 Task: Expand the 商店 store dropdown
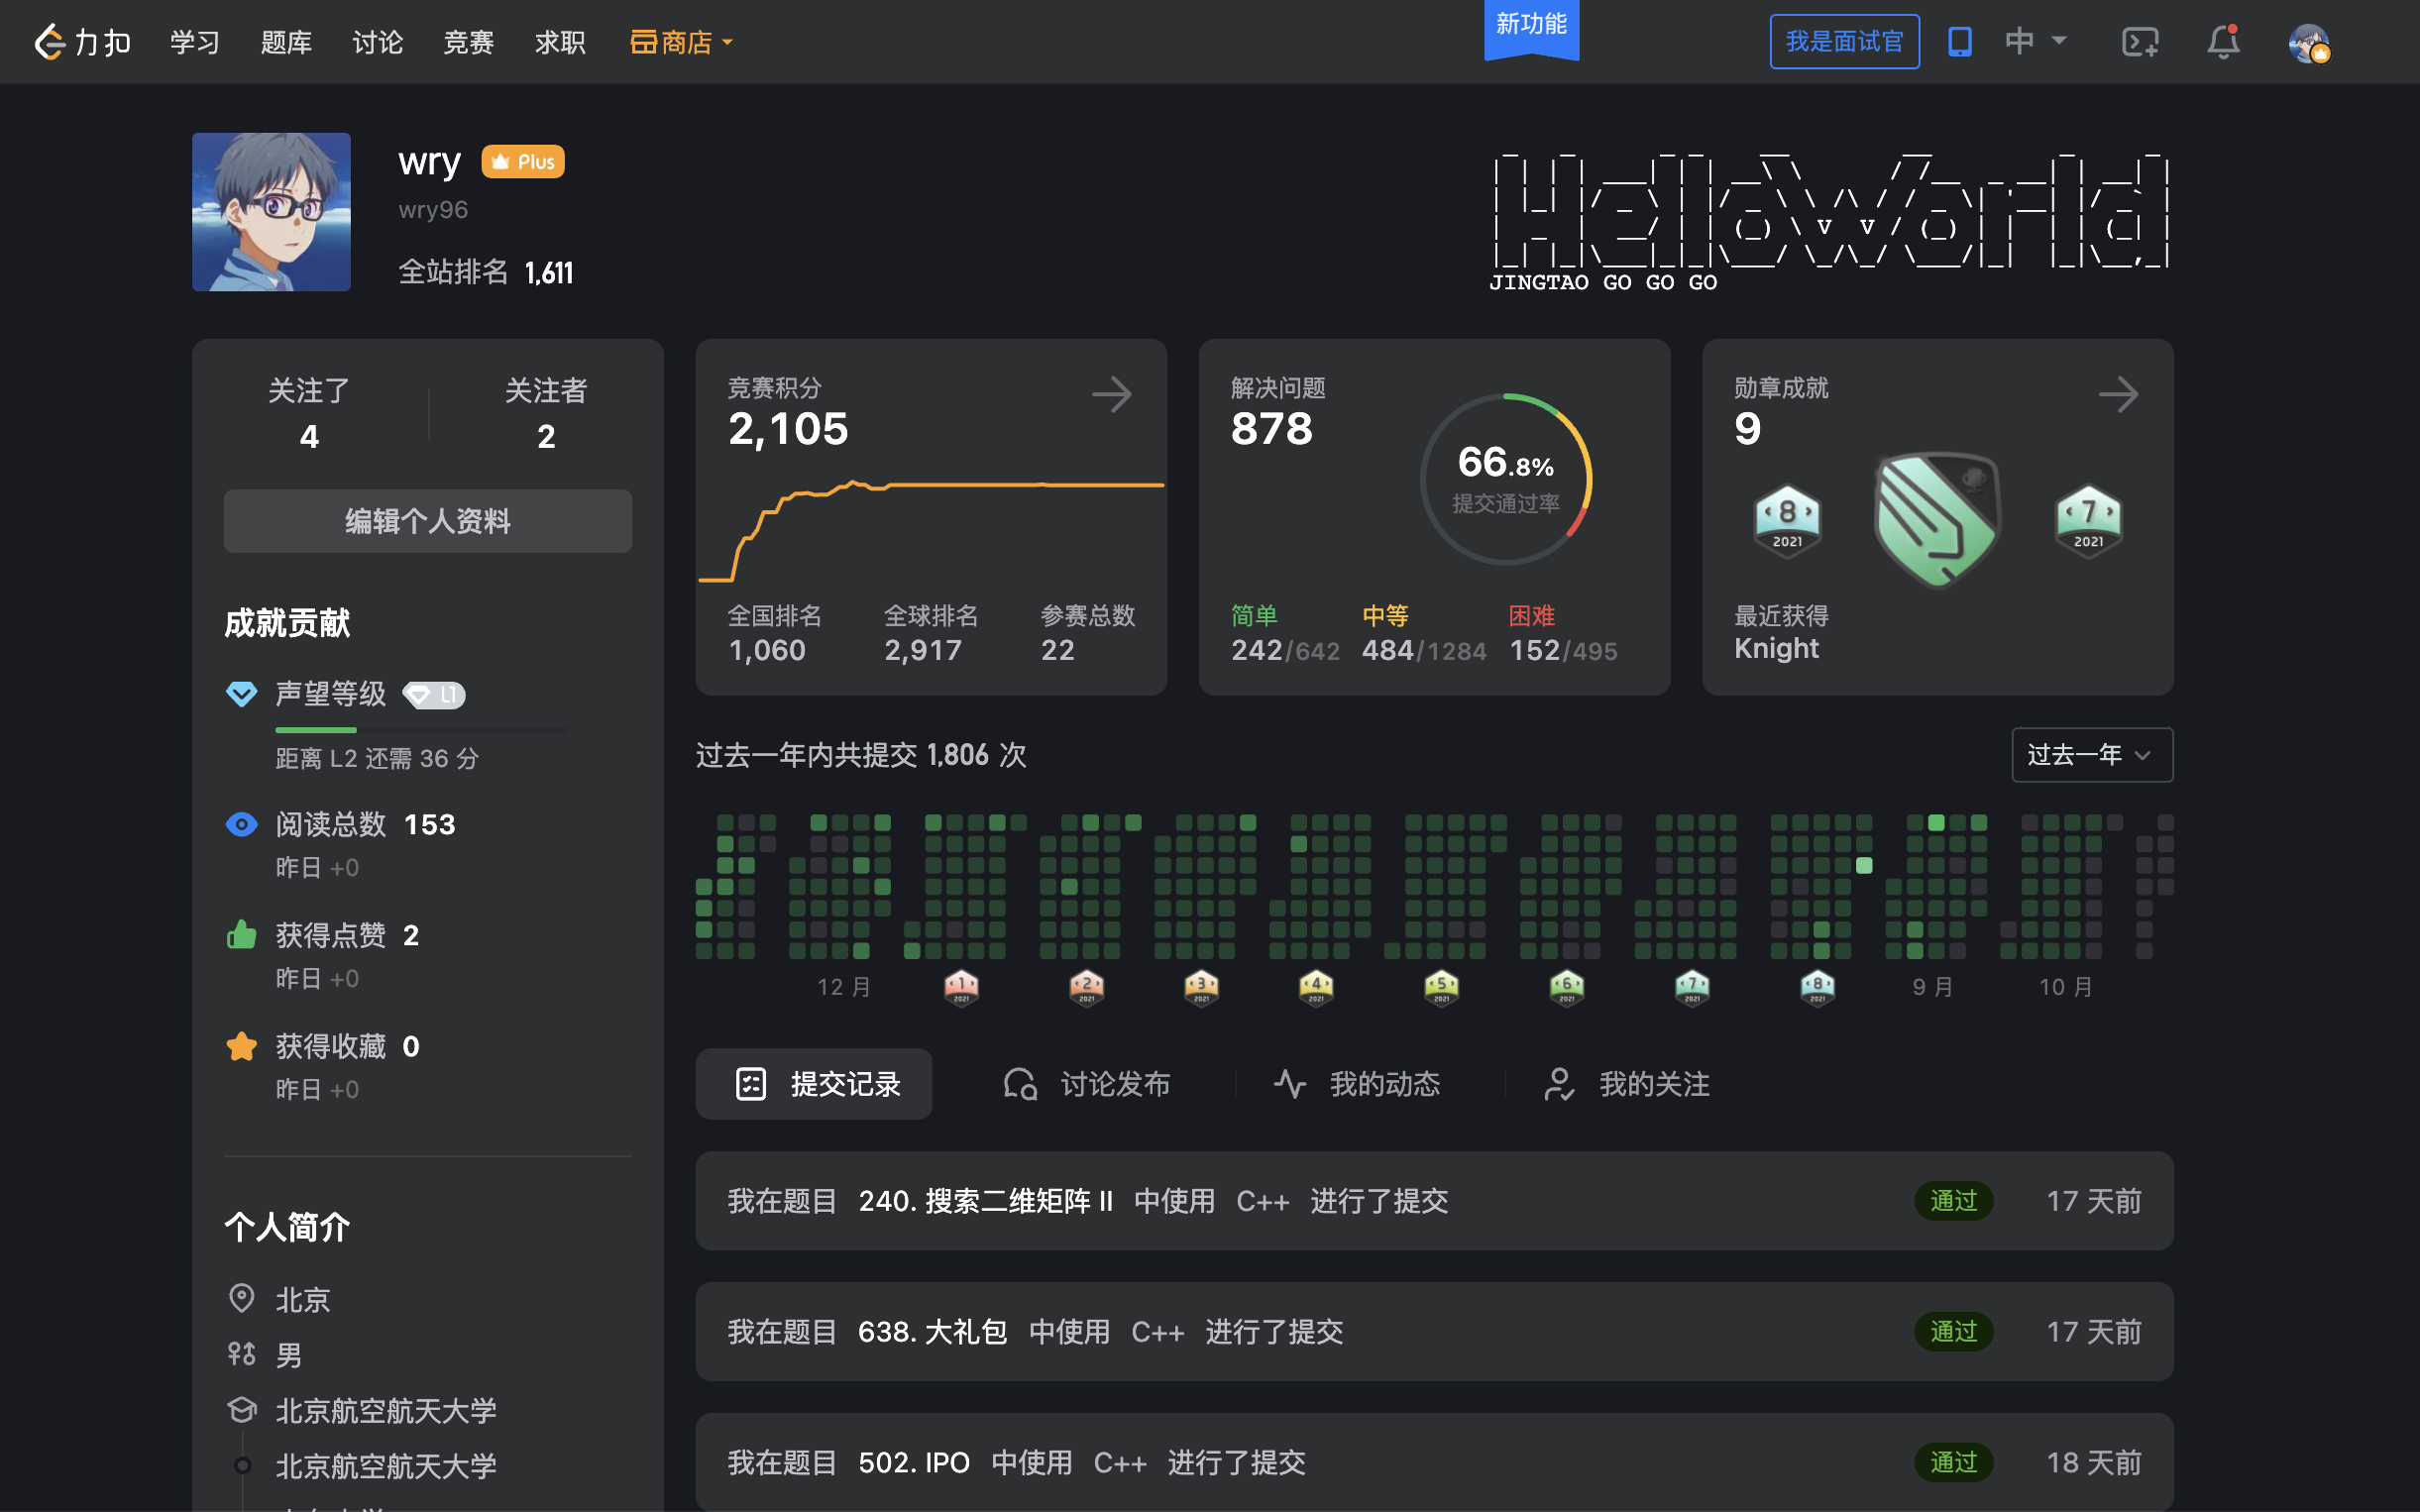click(x=682, y=42)
